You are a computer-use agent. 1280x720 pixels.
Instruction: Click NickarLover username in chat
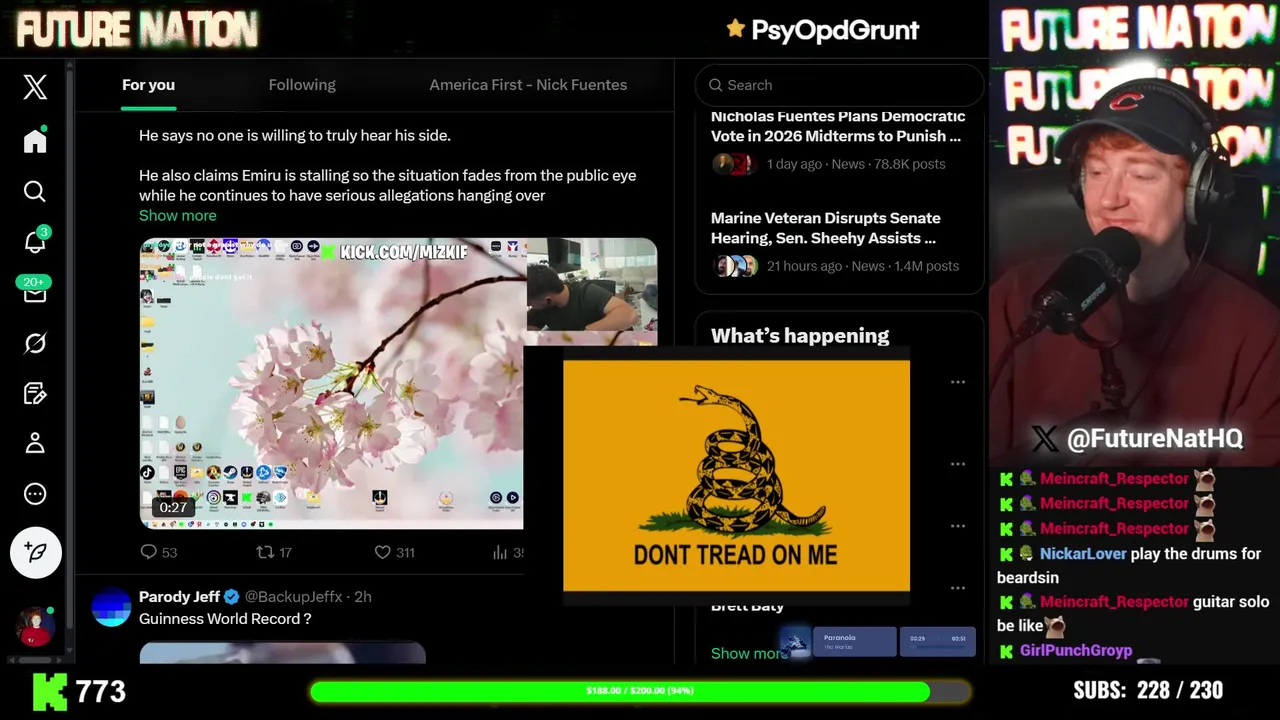(1083, 554)
